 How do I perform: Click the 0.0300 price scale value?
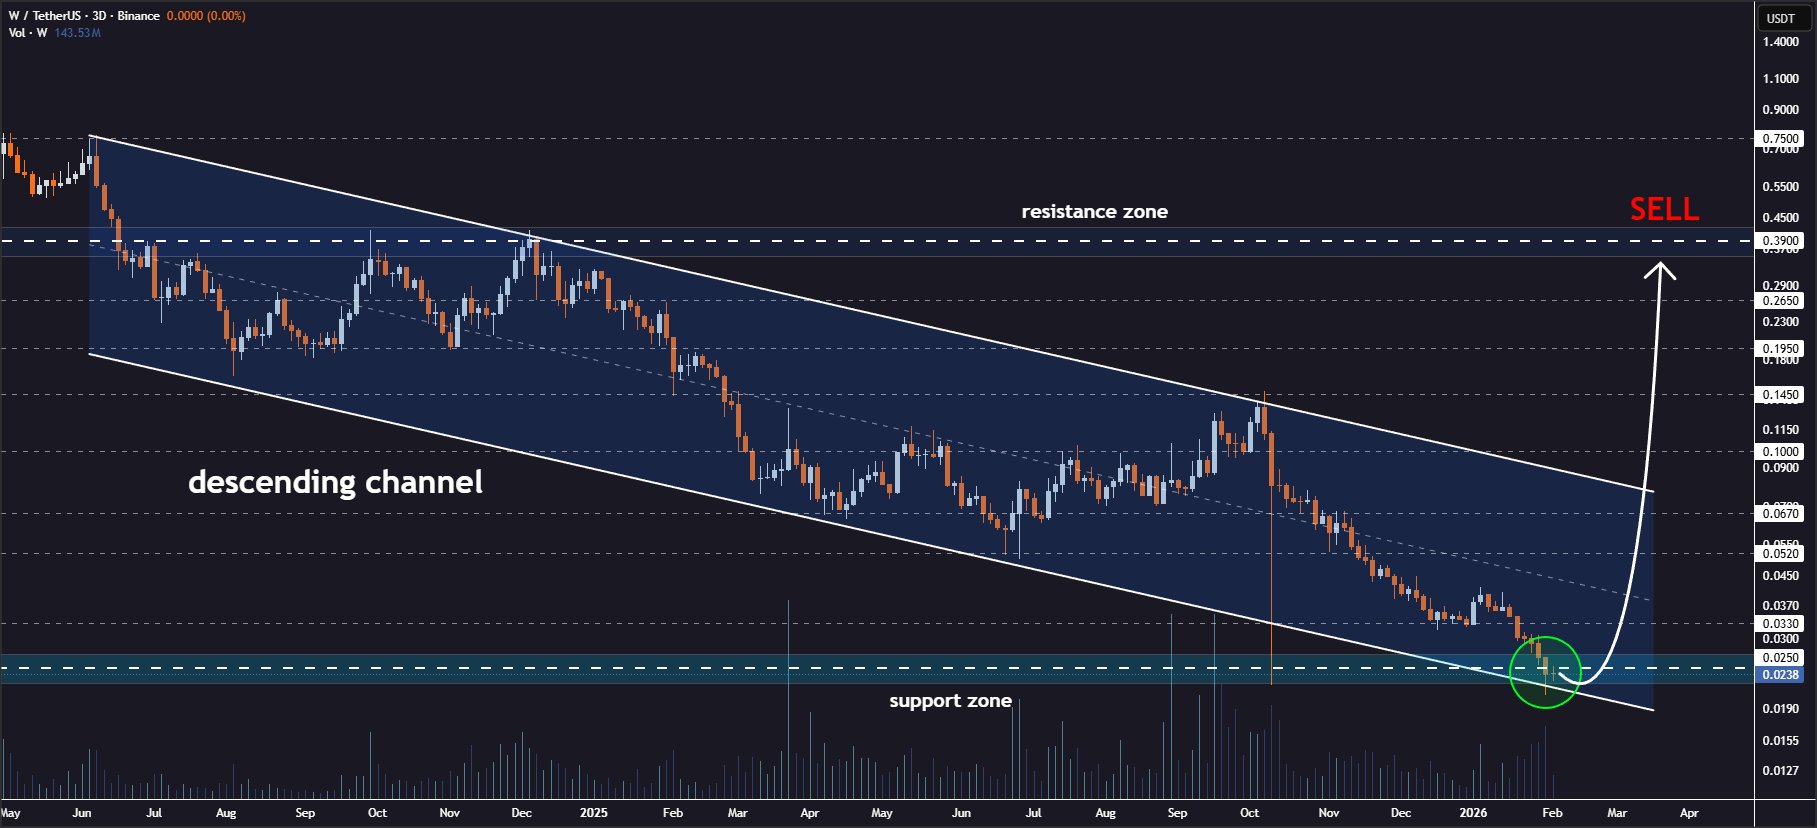pos(1780,639)
